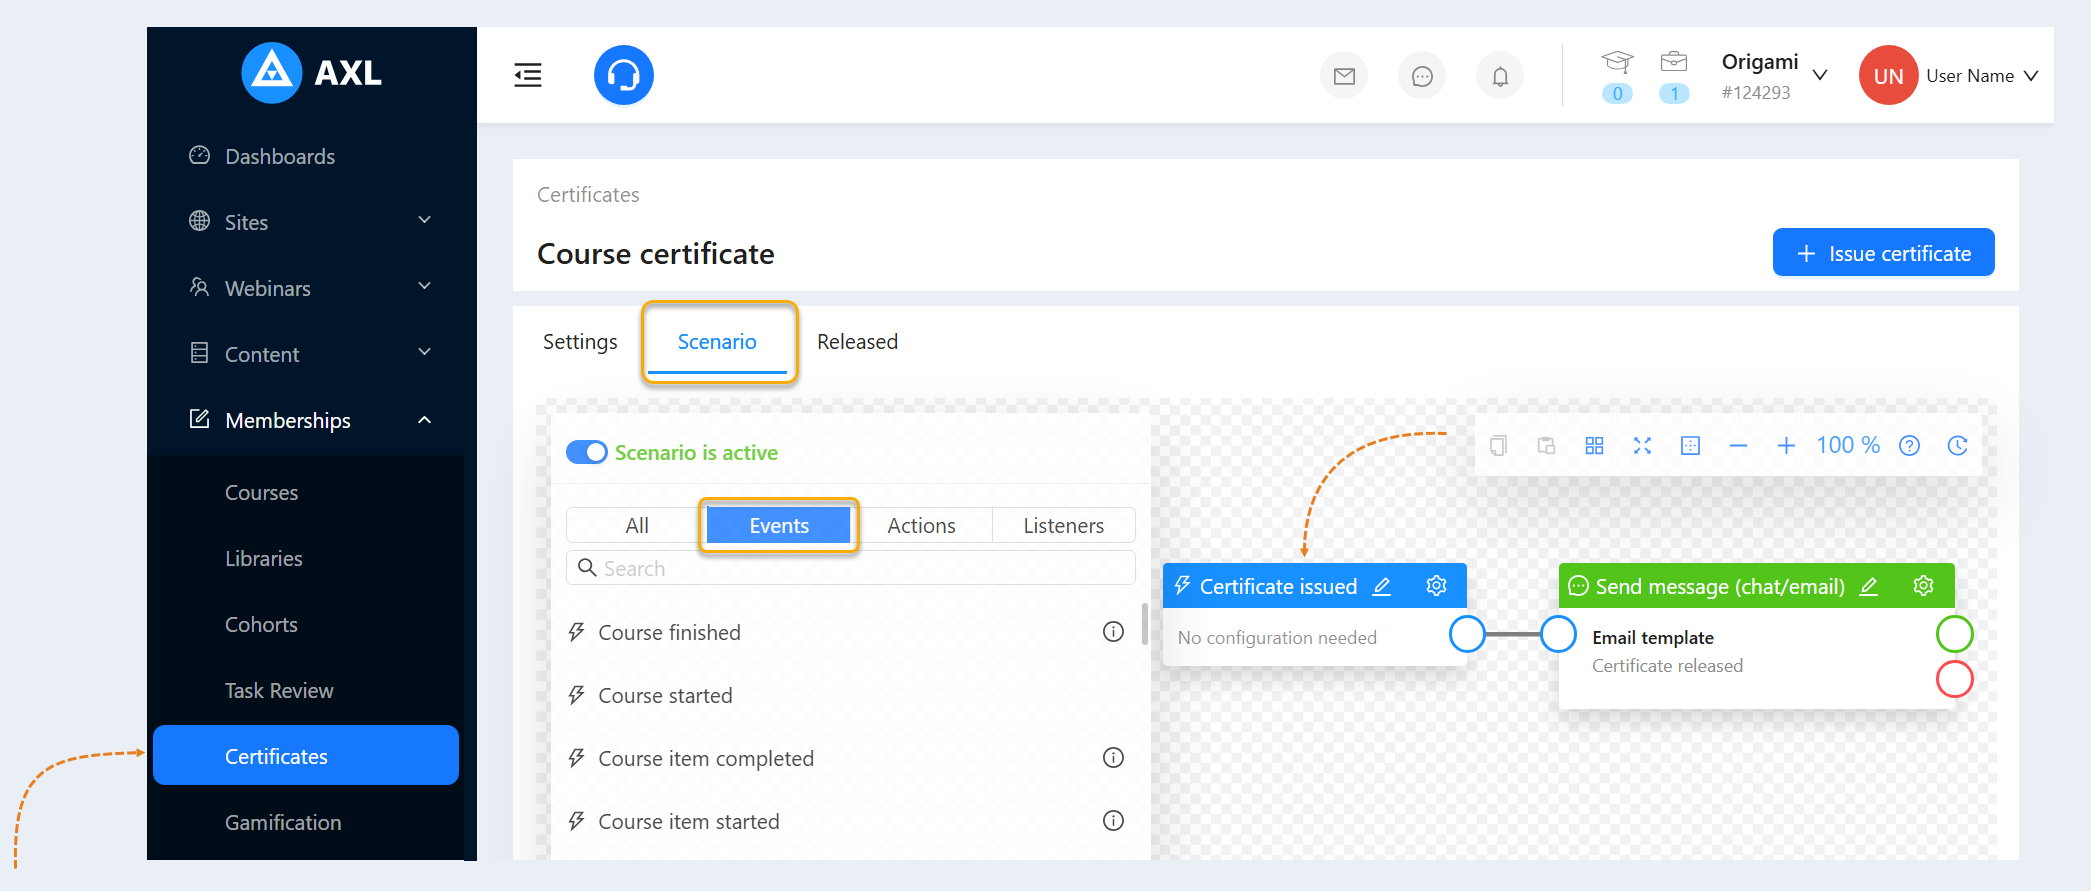
Task: Show info for Course item started event
Action: (1113, 821)
